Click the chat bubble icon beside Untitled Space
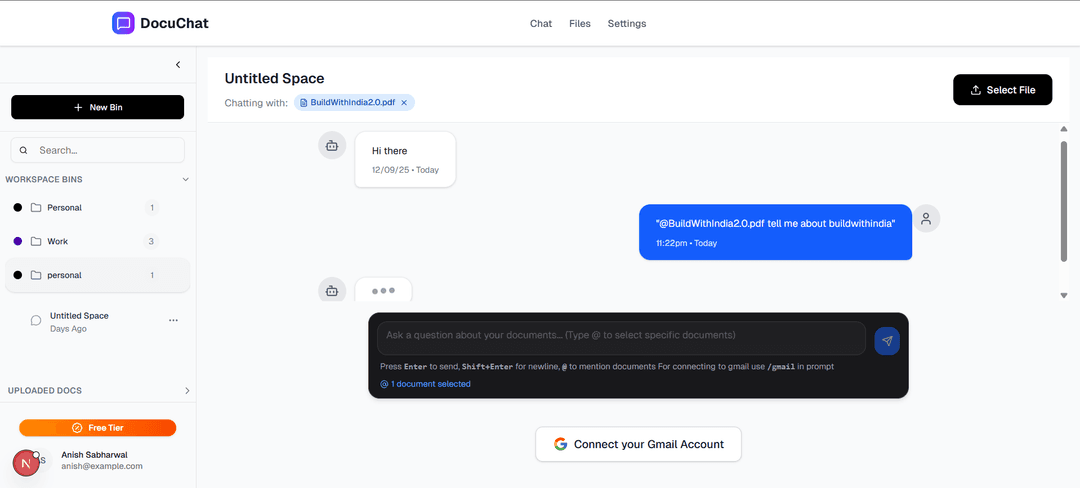 pos(36,321)
